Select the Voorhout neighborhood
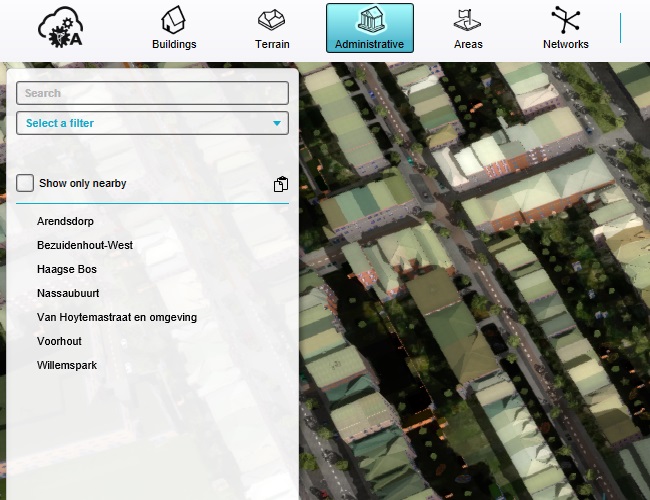Viewport: 650px width, 500px height. coord(59,341)
